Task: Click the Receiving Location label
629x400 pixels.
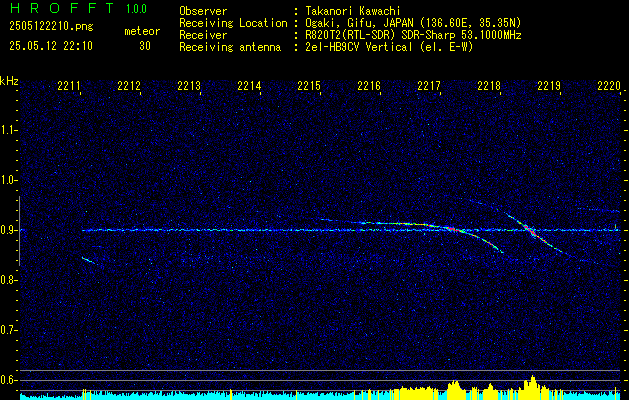Action: point(233,23)
